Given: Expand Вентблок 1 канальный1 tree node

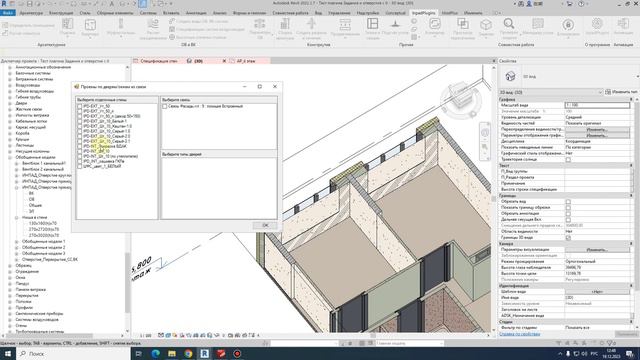Looking at the screenshot, I should tap(17, 163).
